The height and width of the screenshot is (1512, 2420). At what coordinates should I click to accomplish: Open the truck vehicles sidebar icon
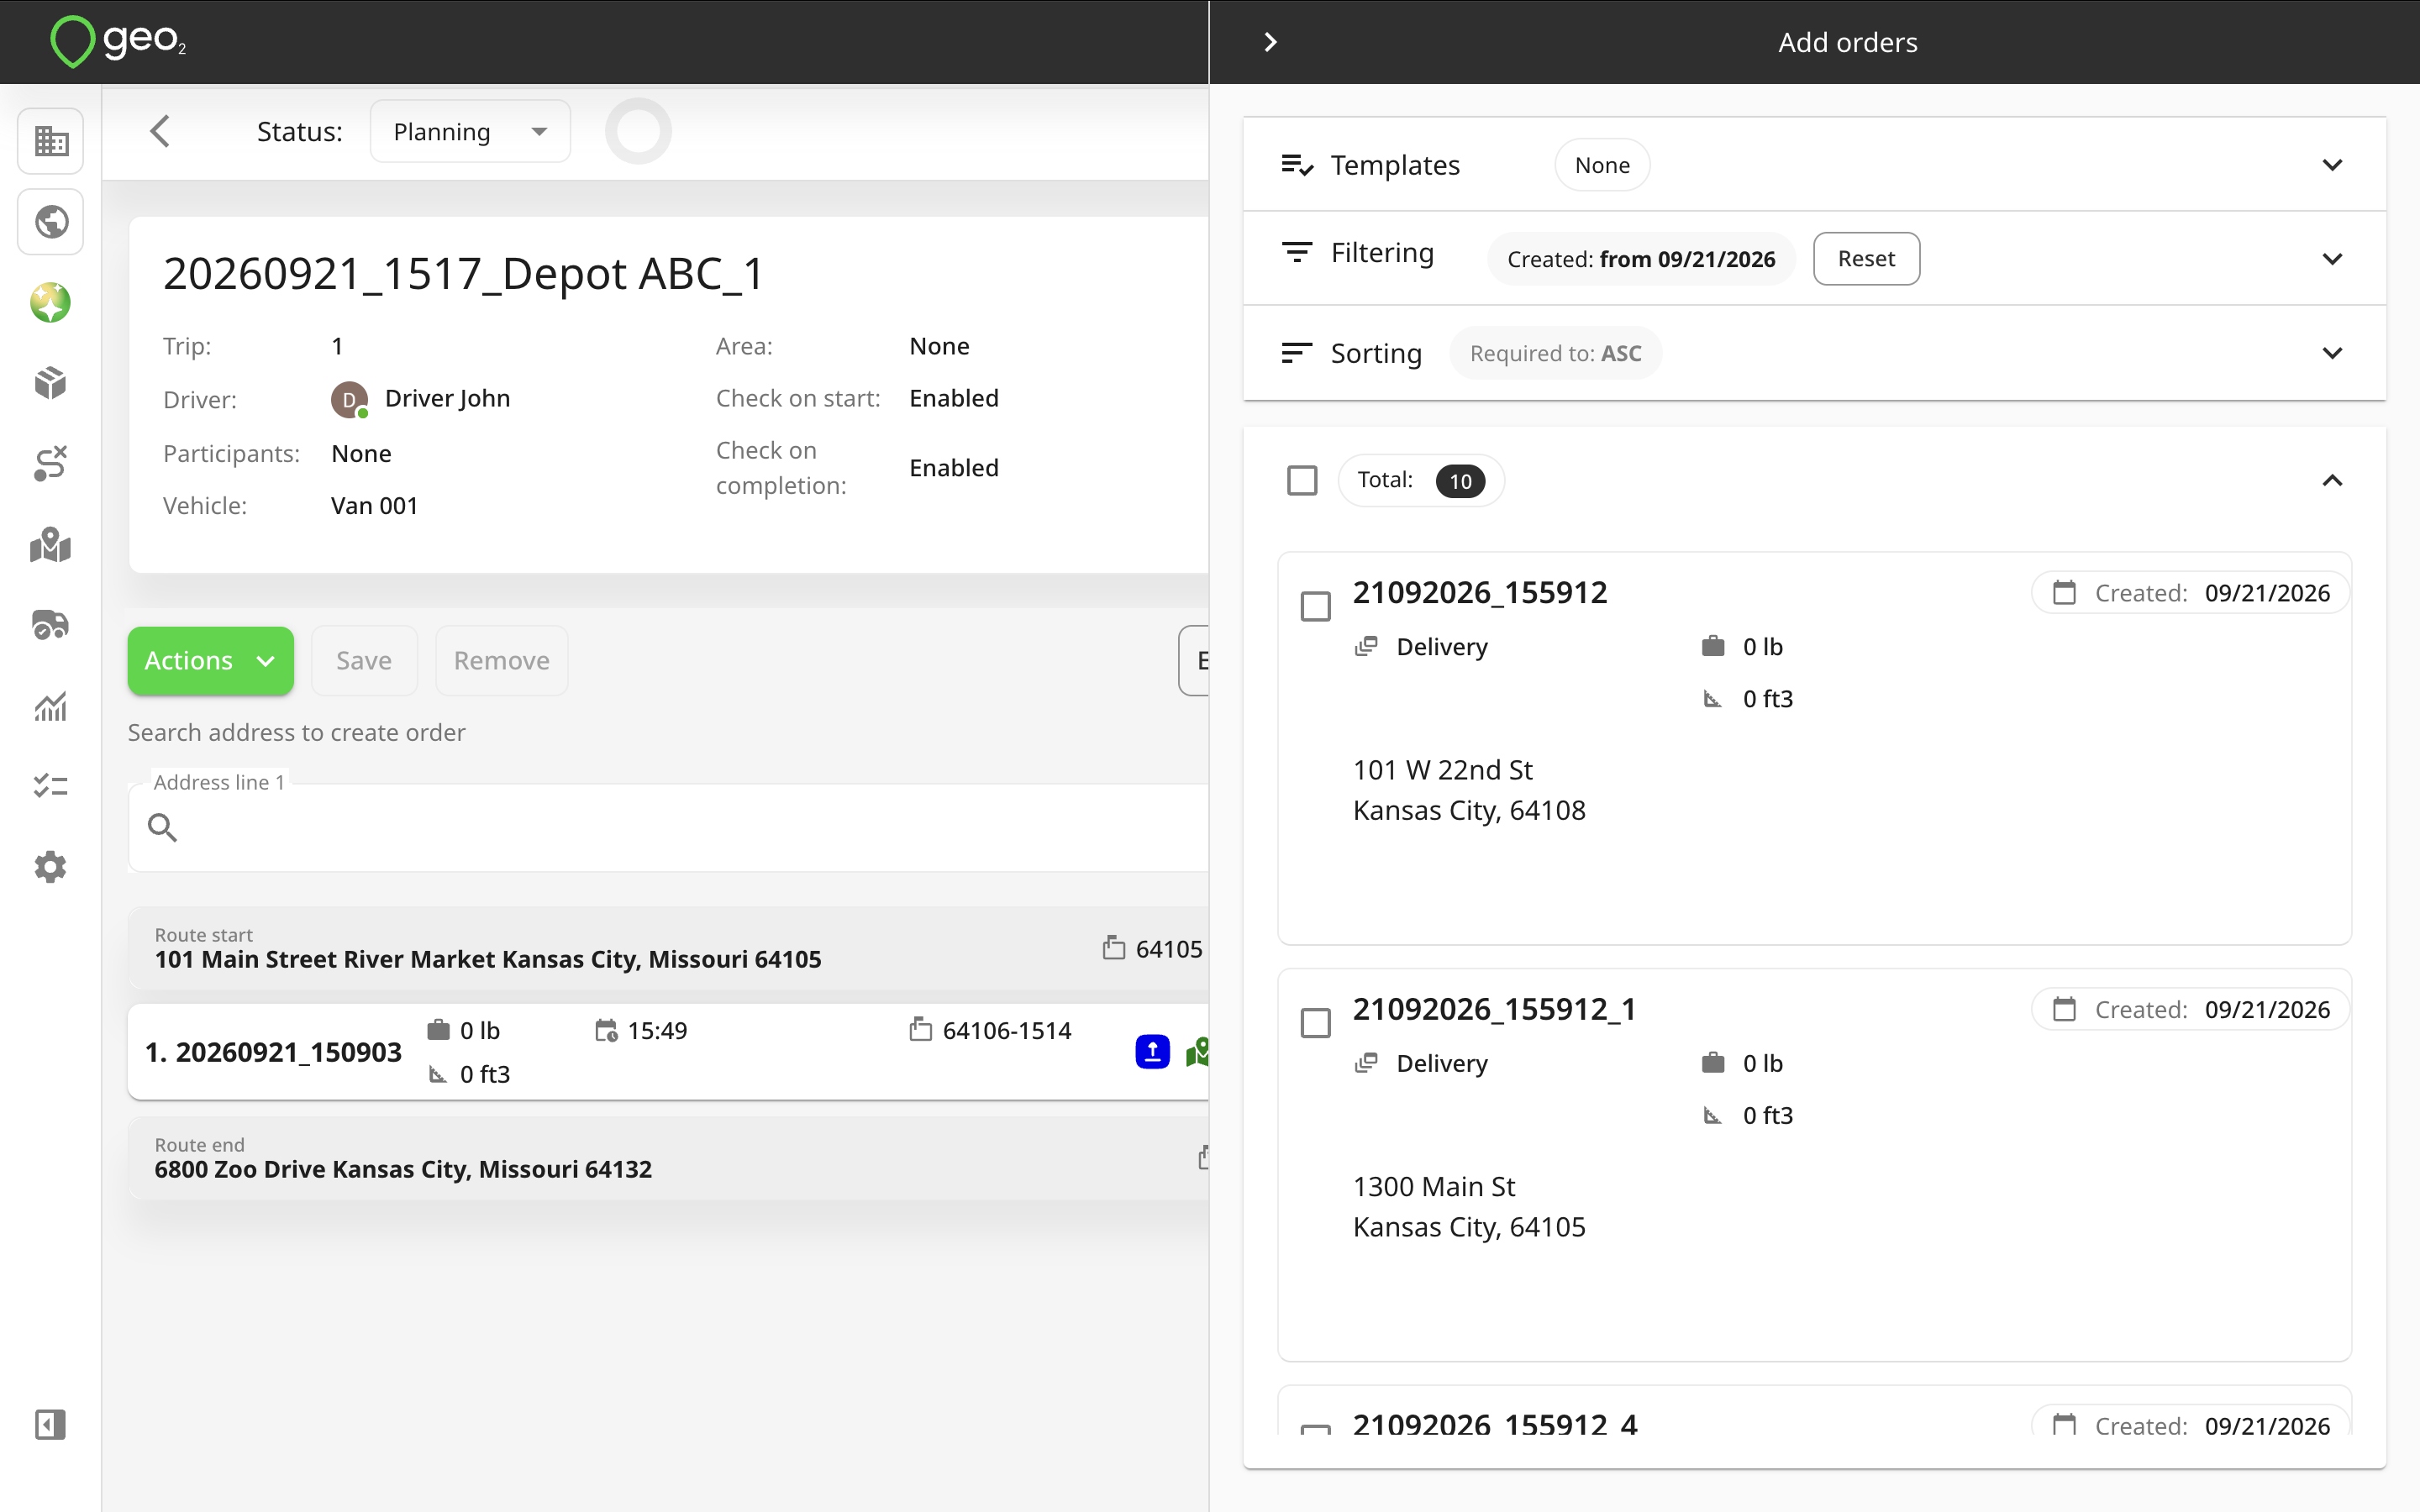pyautogui.click(x=51, y=625)
